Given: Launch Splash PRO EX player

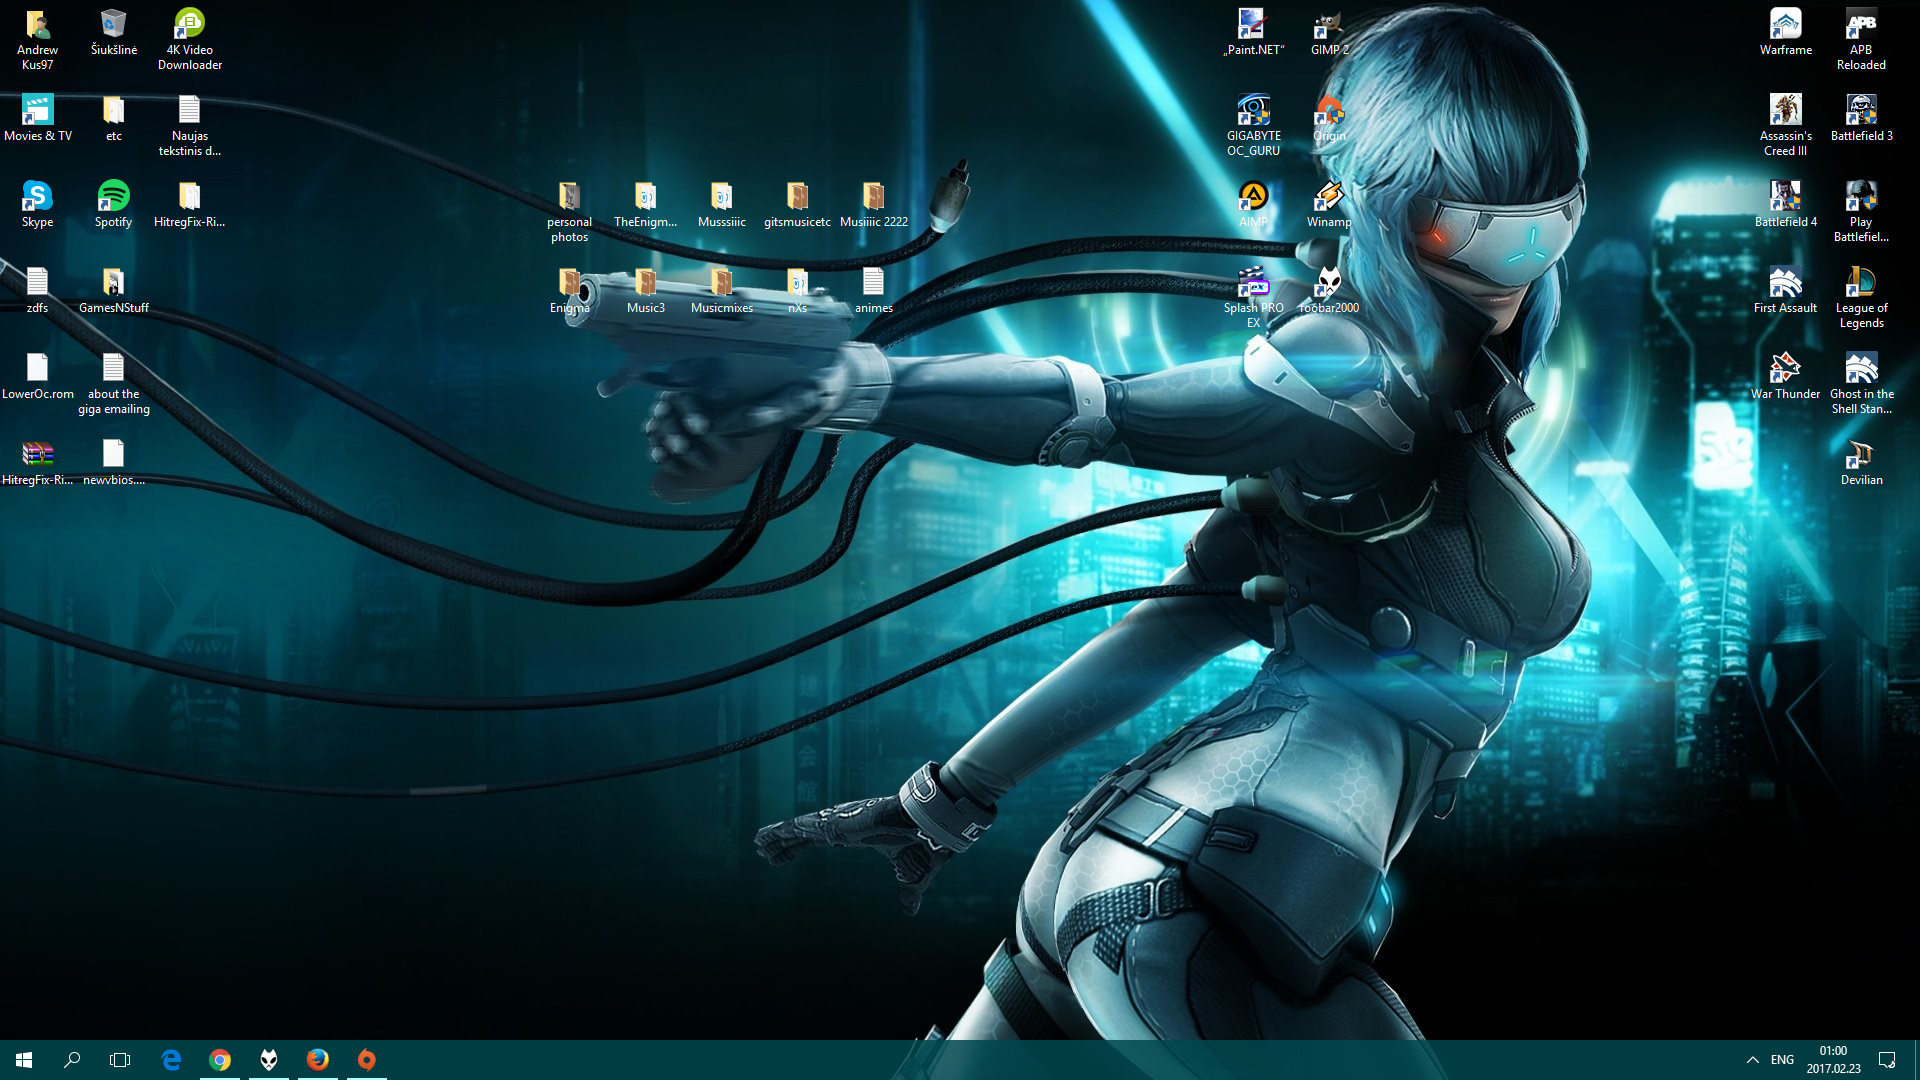Looking at the screenshot, I should pos(1253,298).
